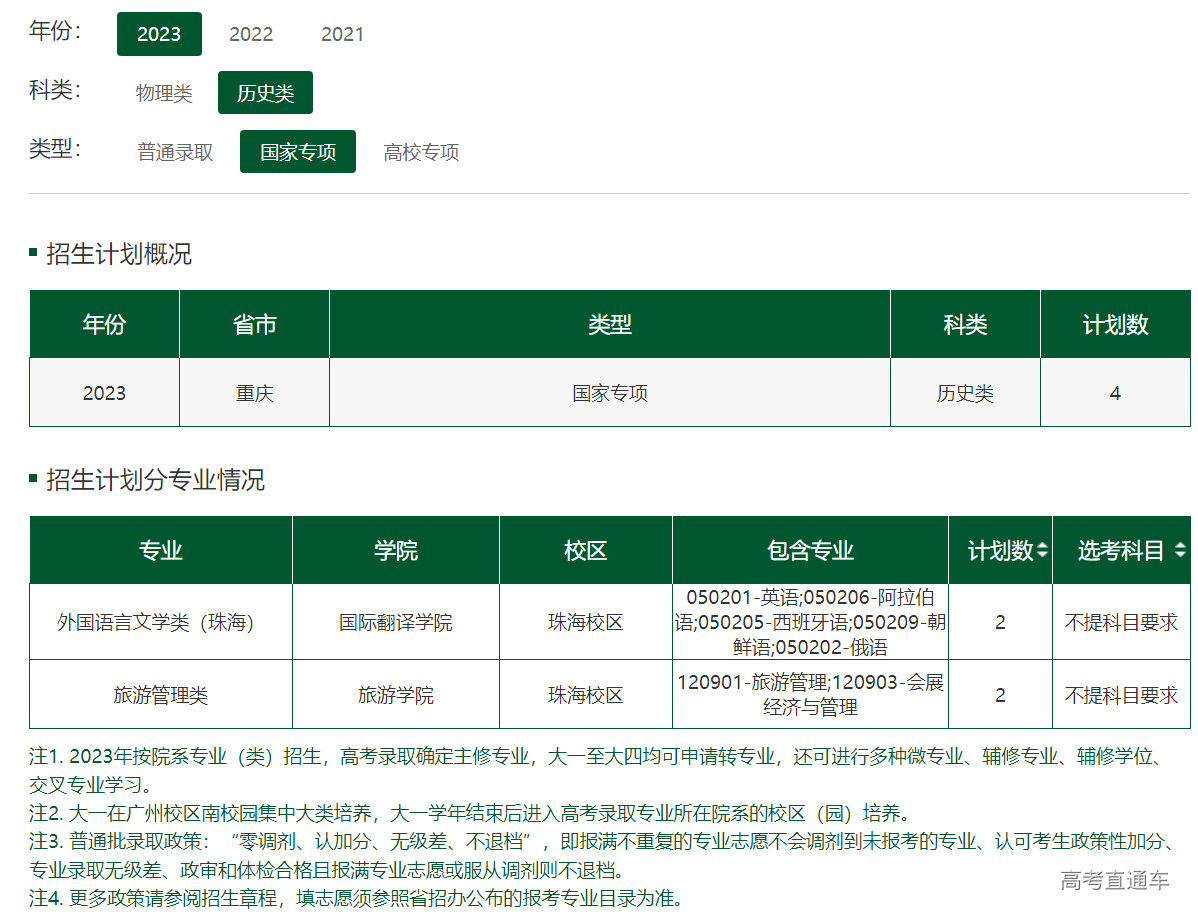1198x920 pixels.
Task: Open the 外国语言文学类（珠海）major row
Action: [x=160, y=622]
